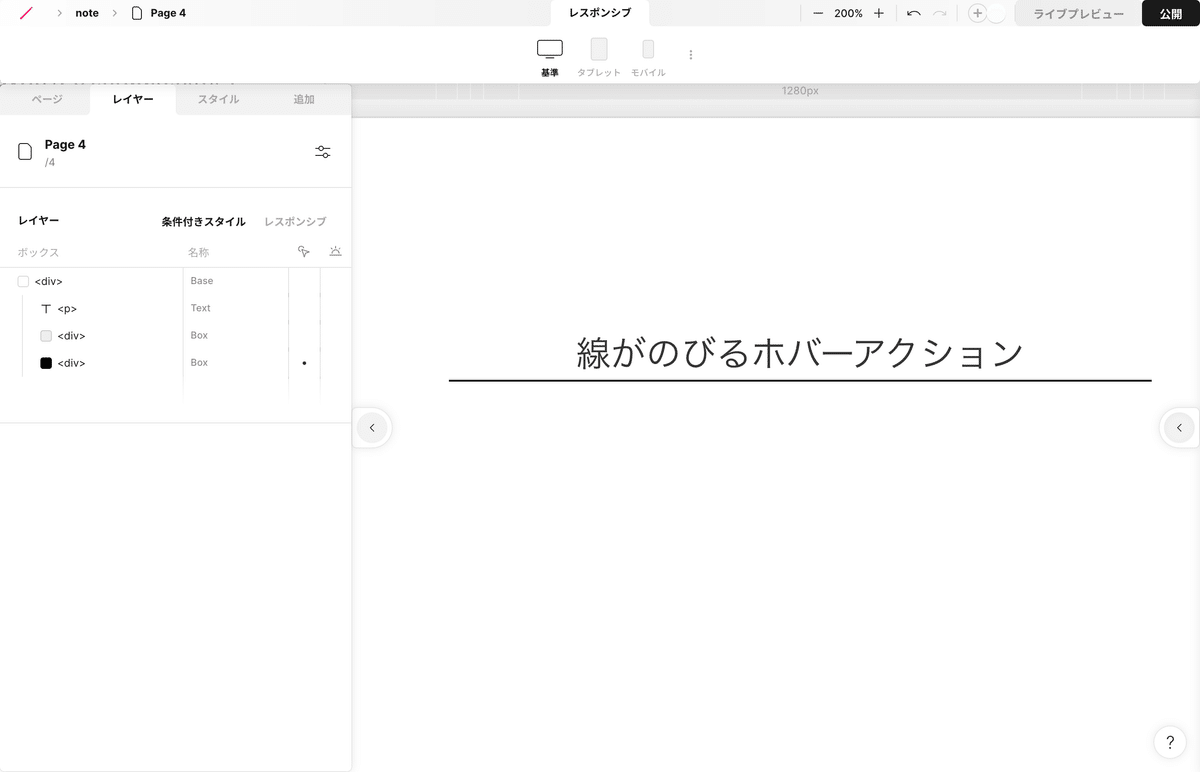Click the /4 page path text
The width and height of the screenshot is (1200, 772).
coord(50,162)
